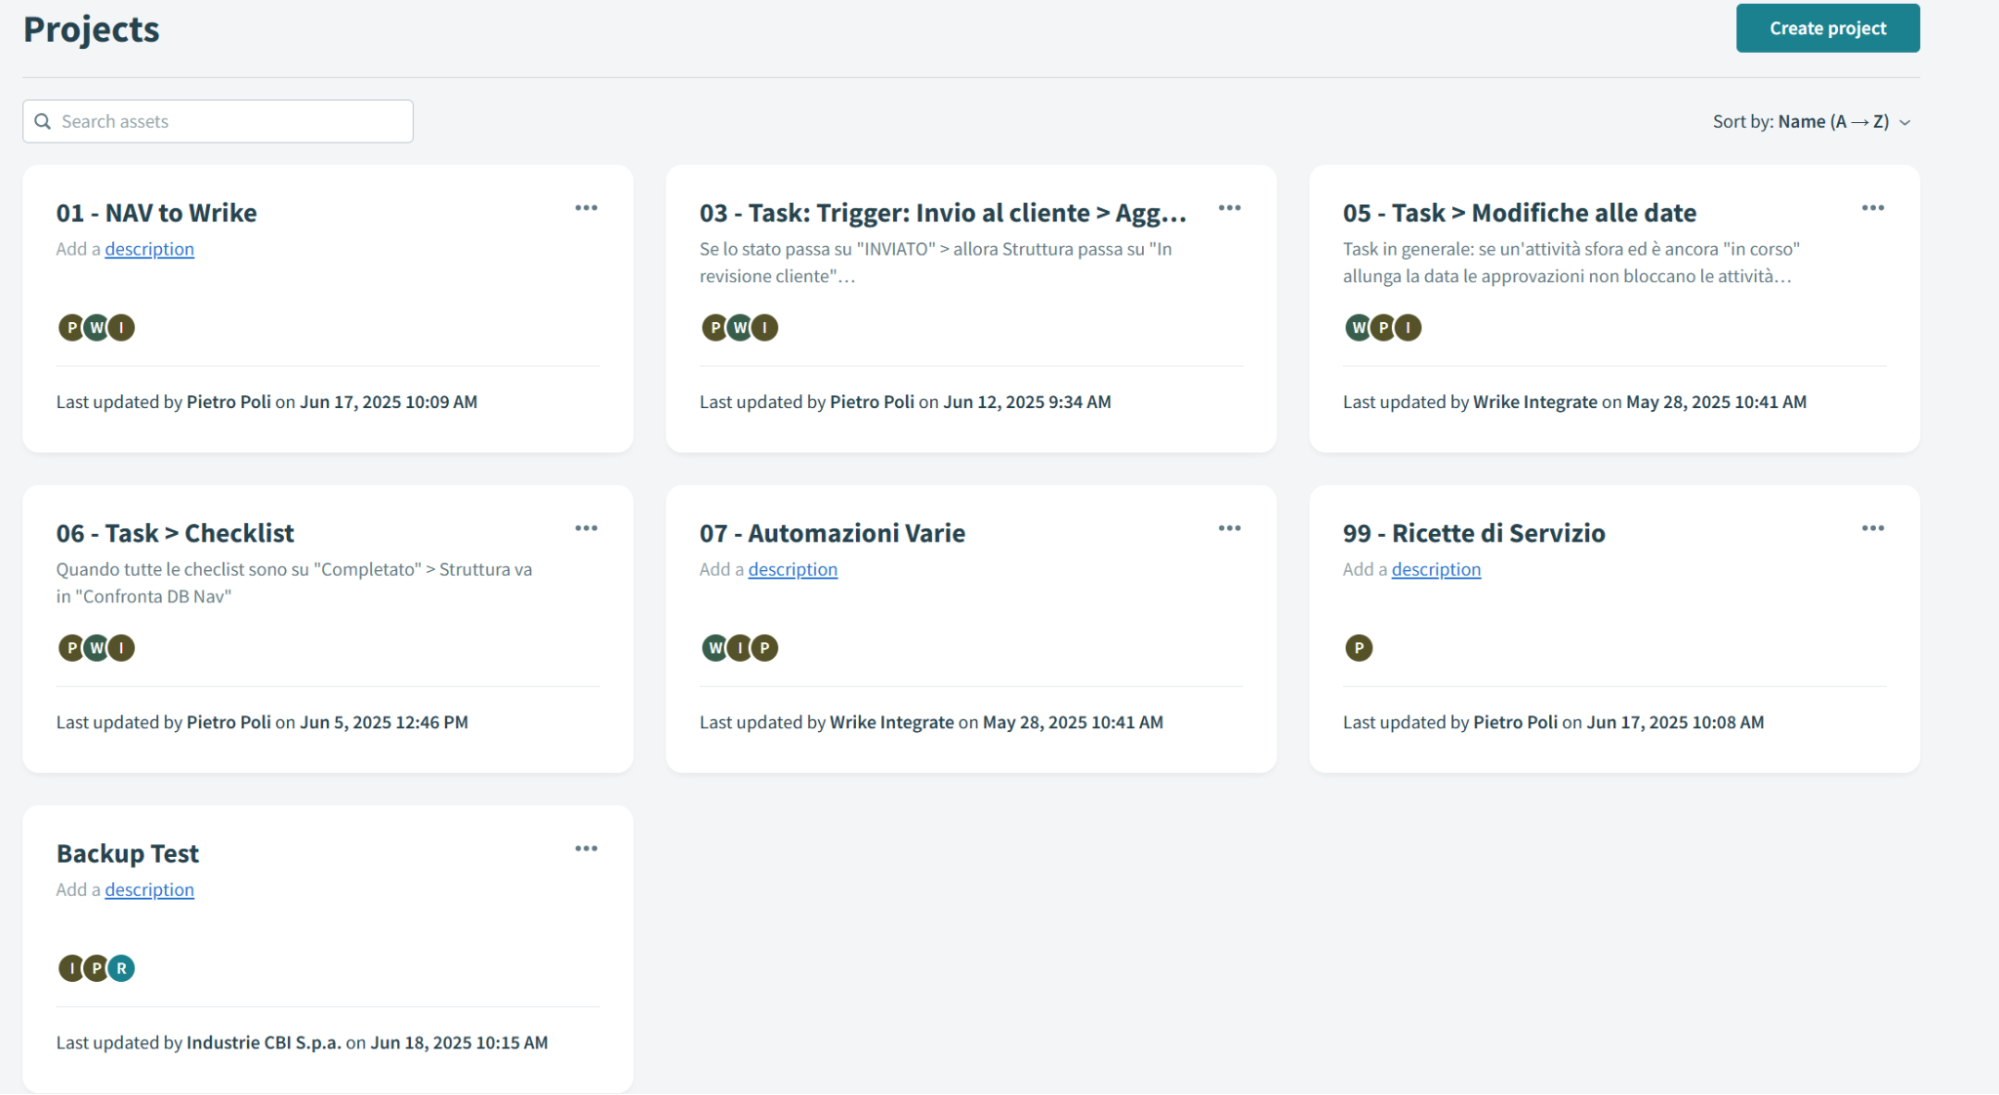Click W avatar on 01 - NAV to Wrike card
The image size is (1999, 1095).
click(96, 327)
